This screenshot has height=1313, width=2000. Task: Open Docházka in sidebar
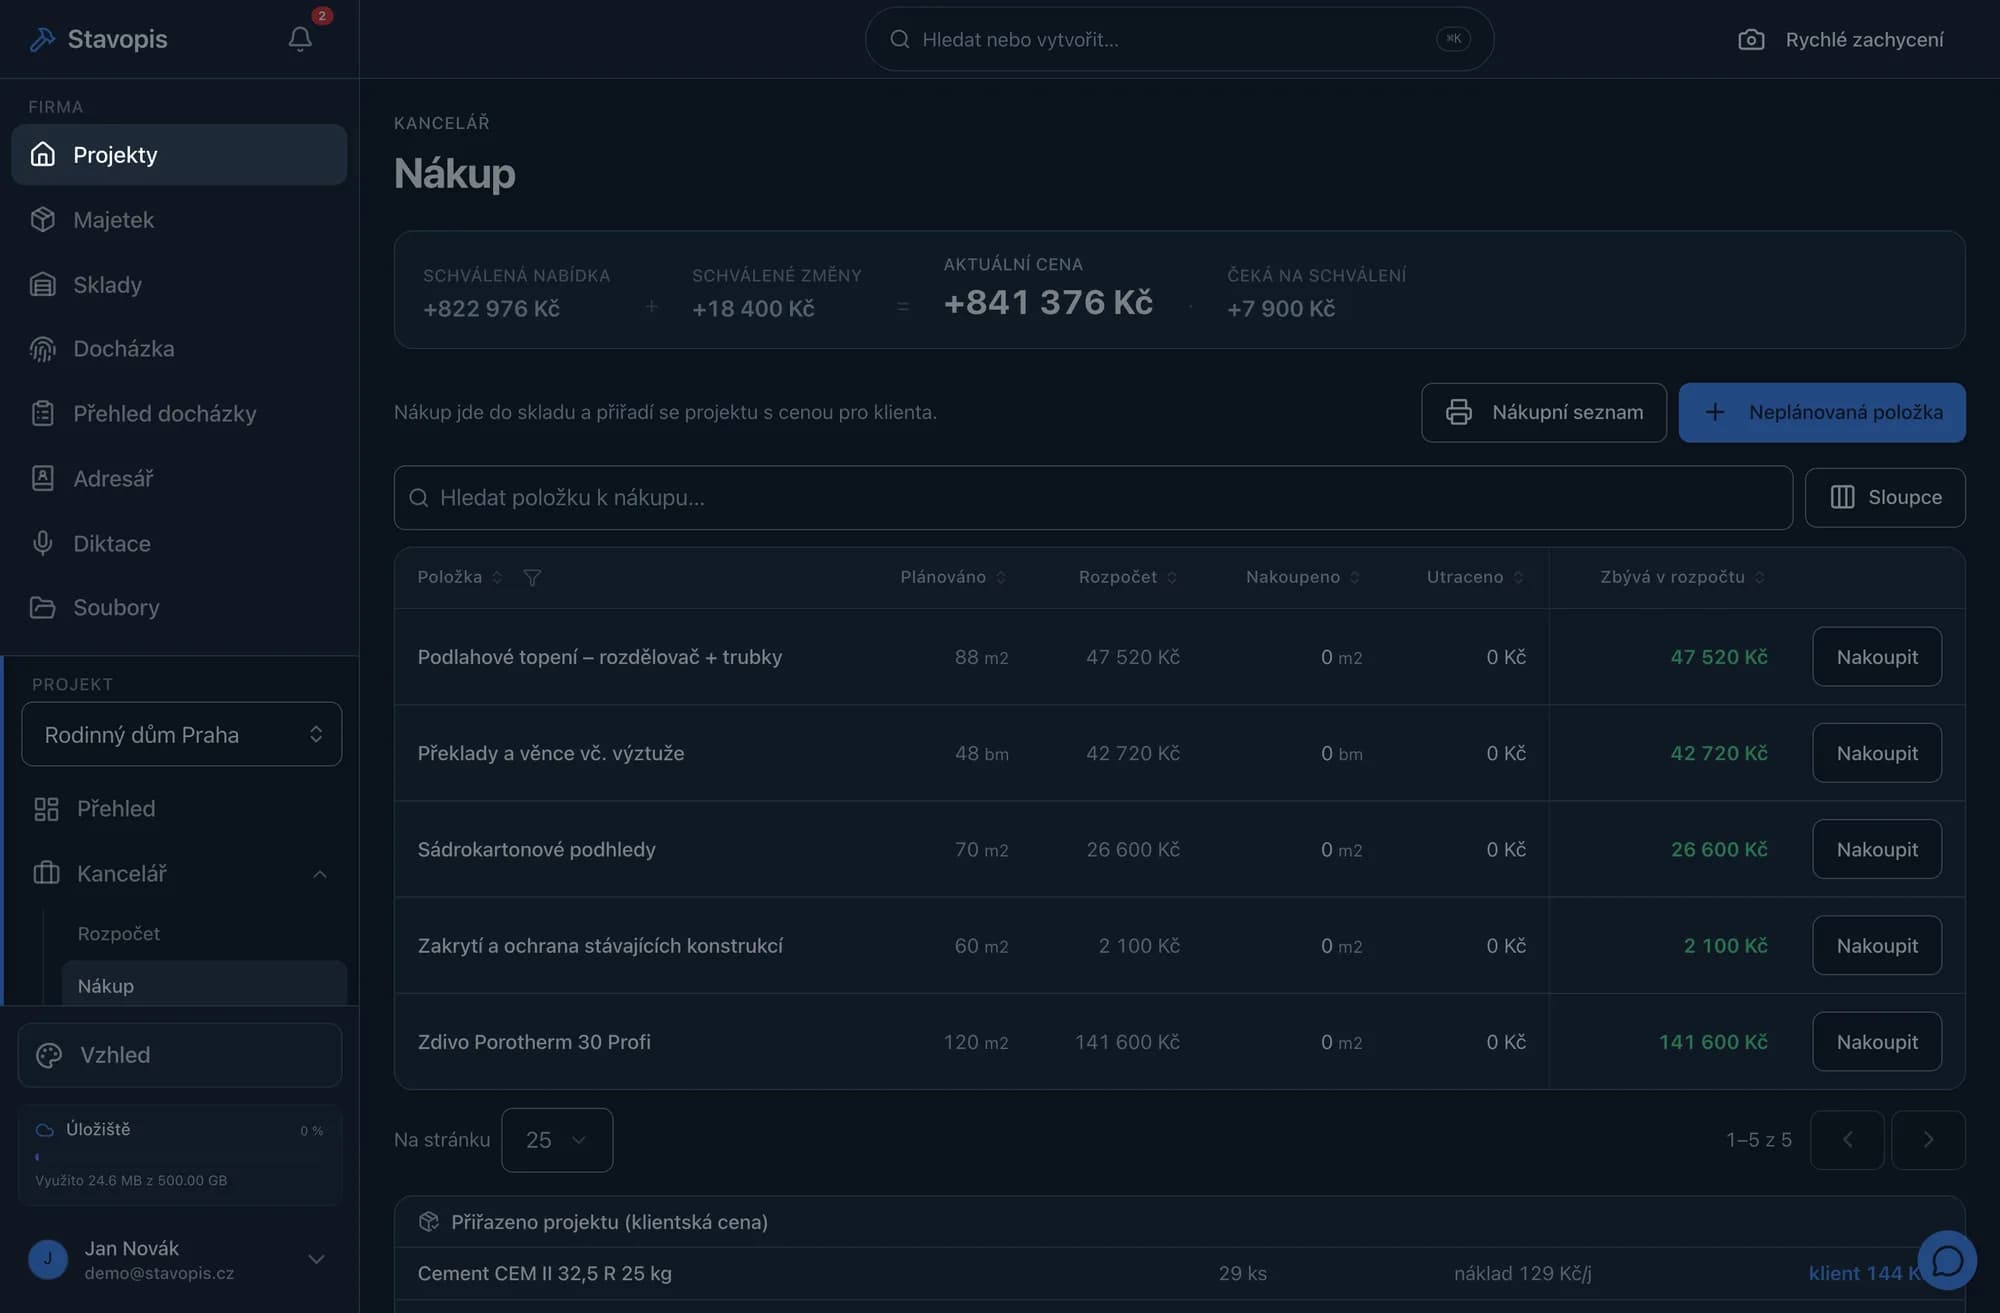tap(179, 349)
